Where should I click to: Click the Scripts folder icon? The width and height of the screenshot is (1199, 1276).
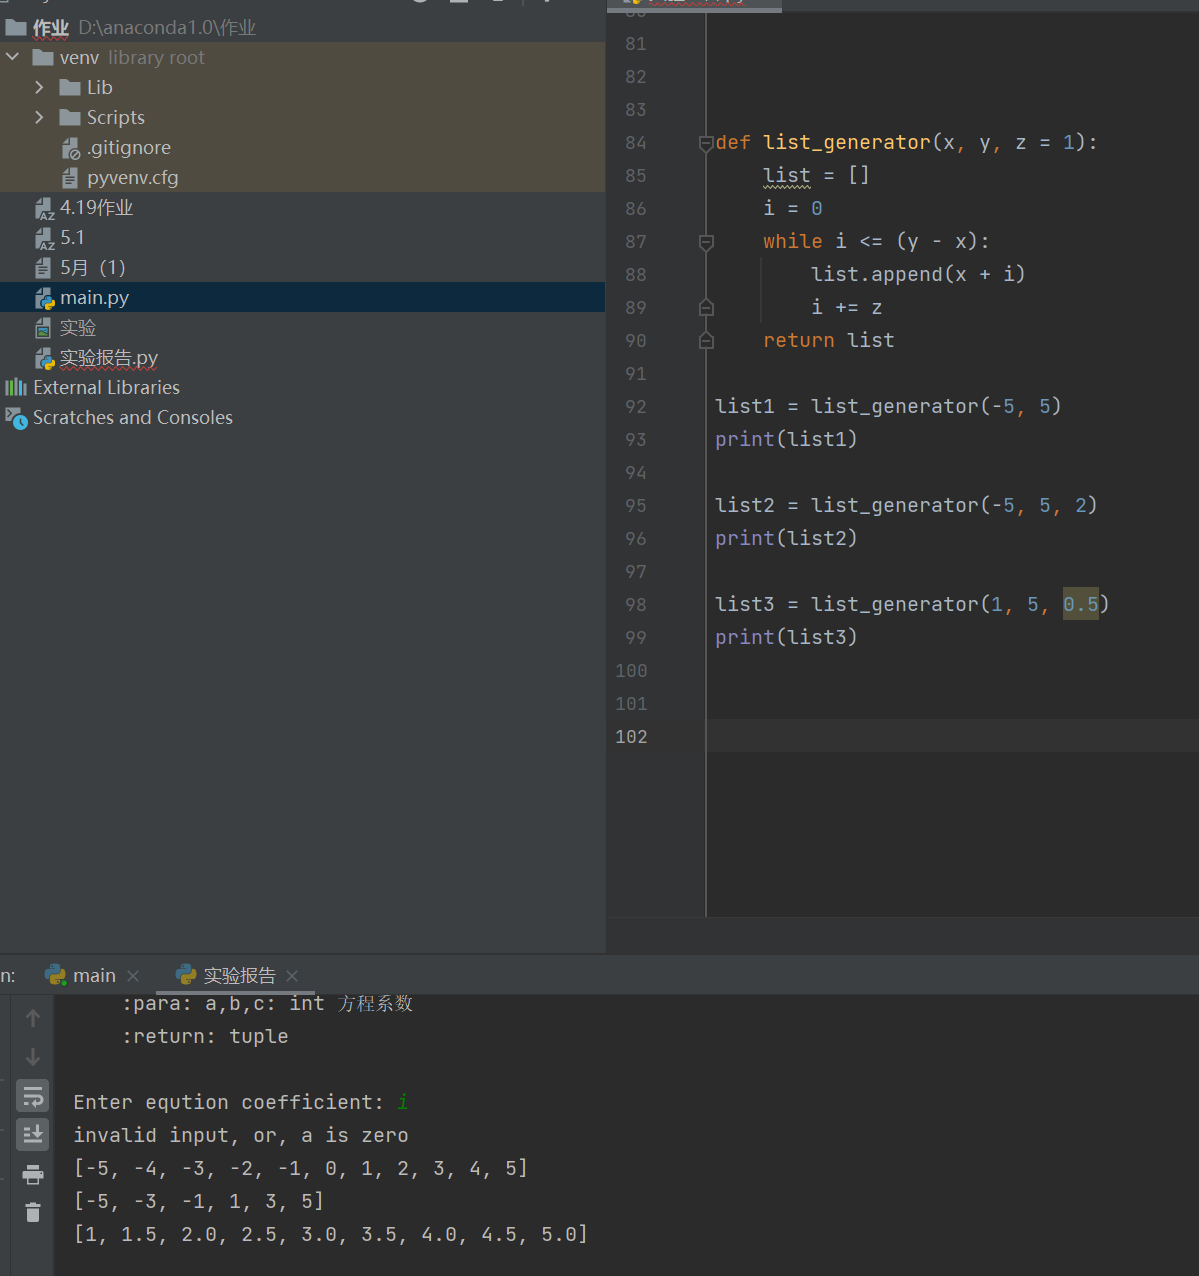click(70, 117)
